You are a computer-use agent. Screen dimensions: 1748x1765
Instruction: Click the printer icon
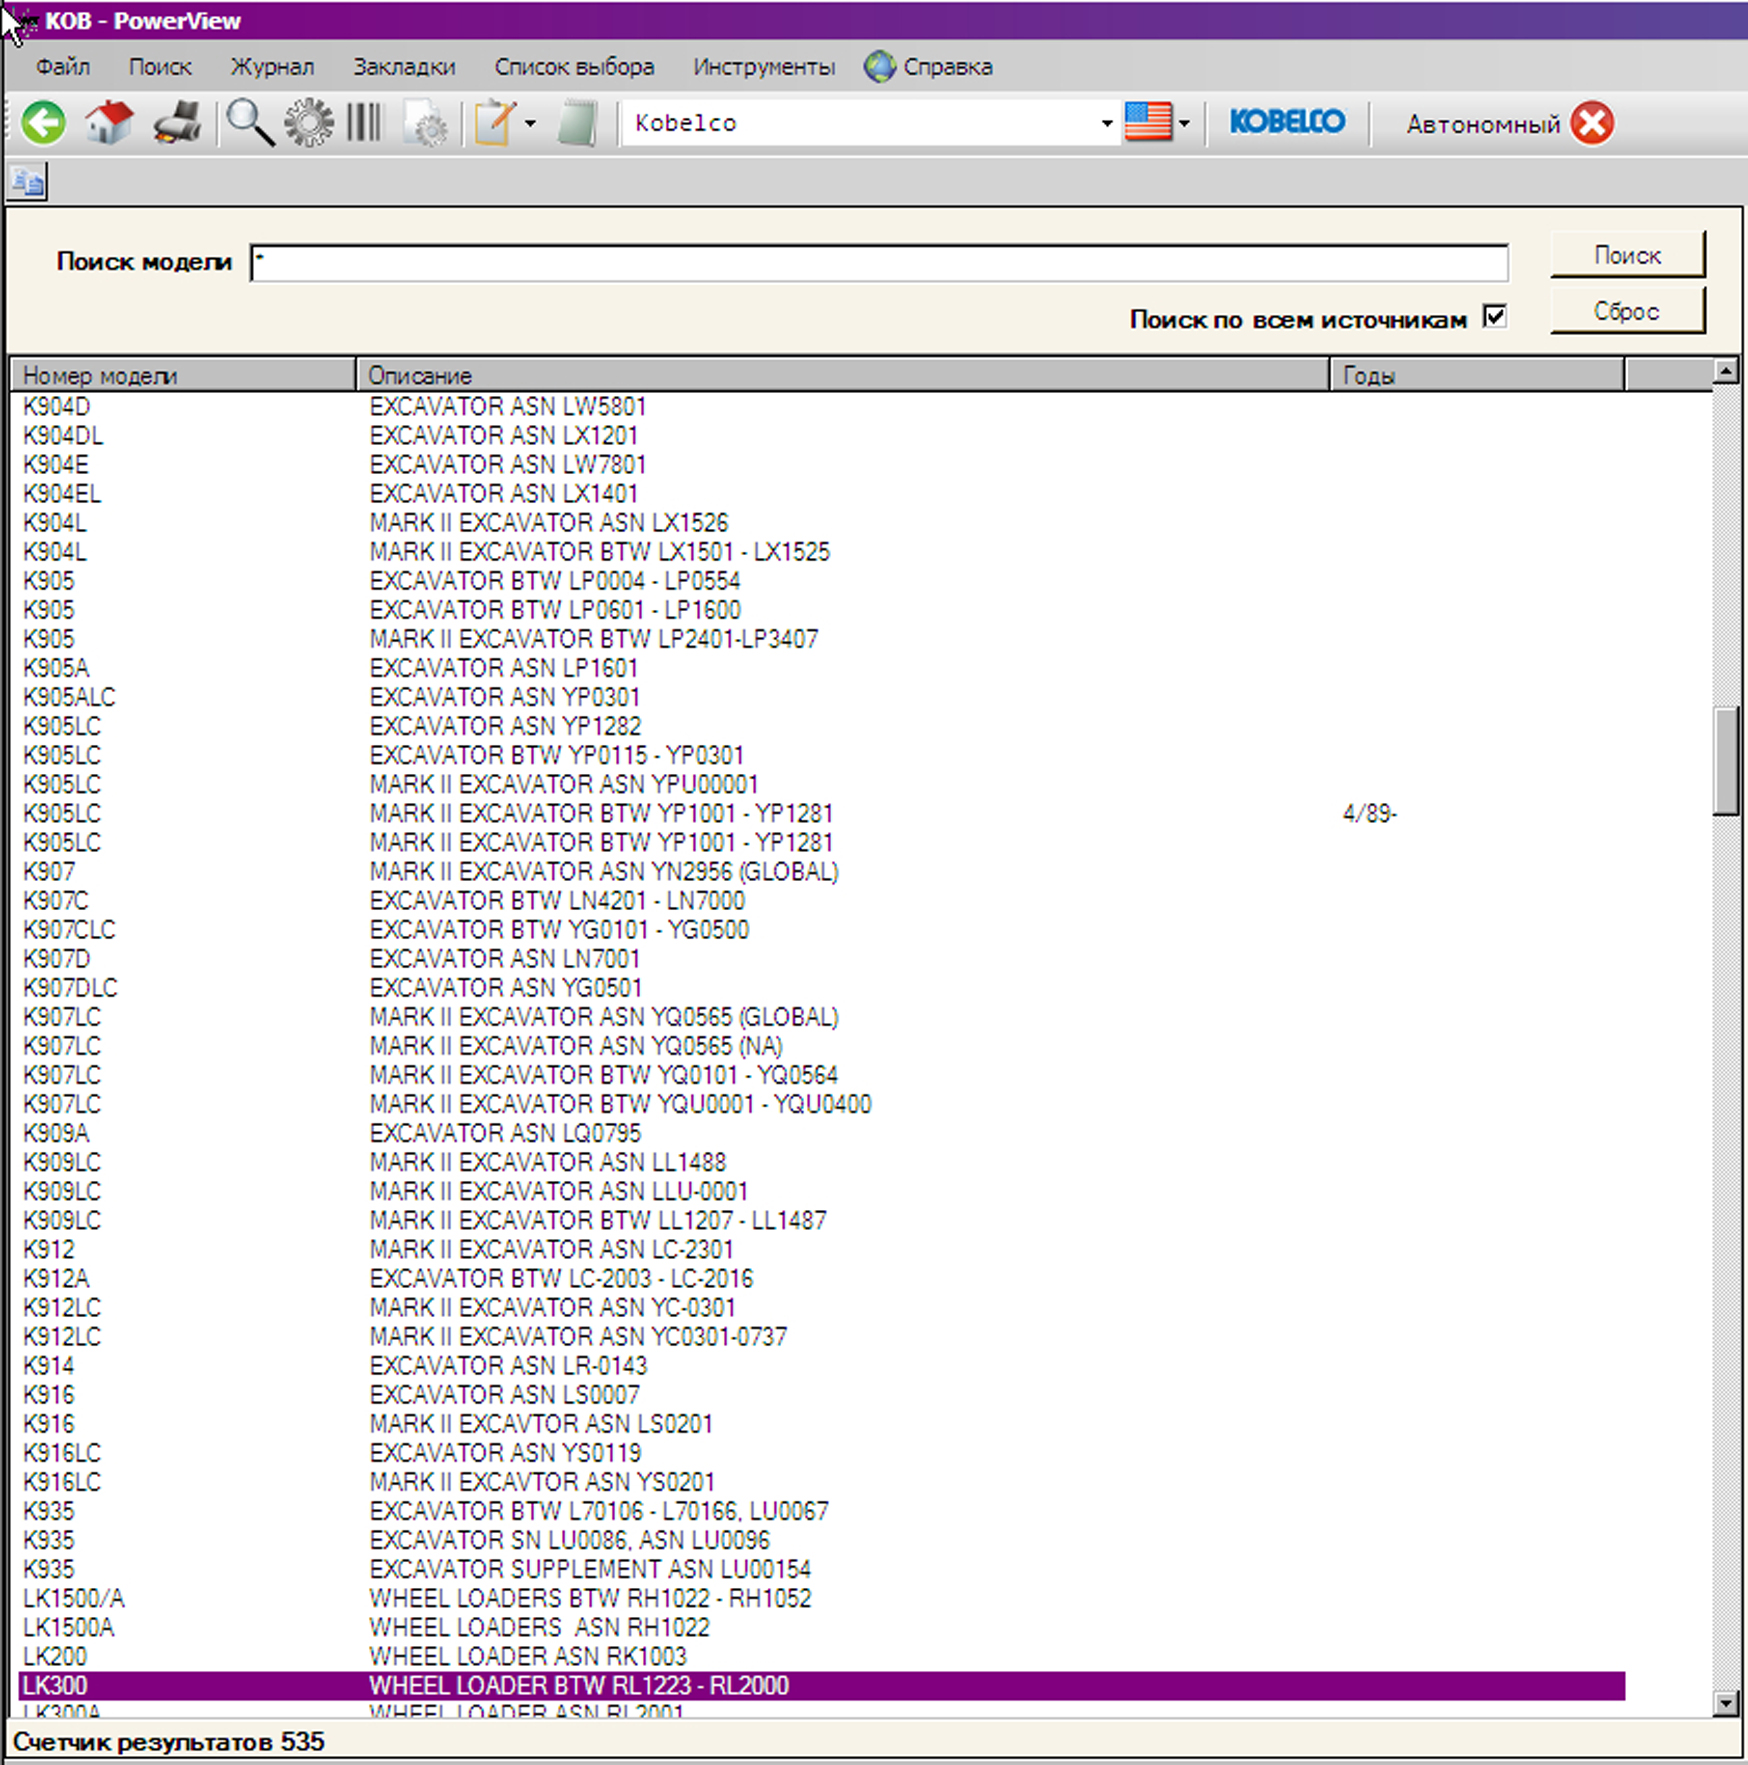point(178,123)
